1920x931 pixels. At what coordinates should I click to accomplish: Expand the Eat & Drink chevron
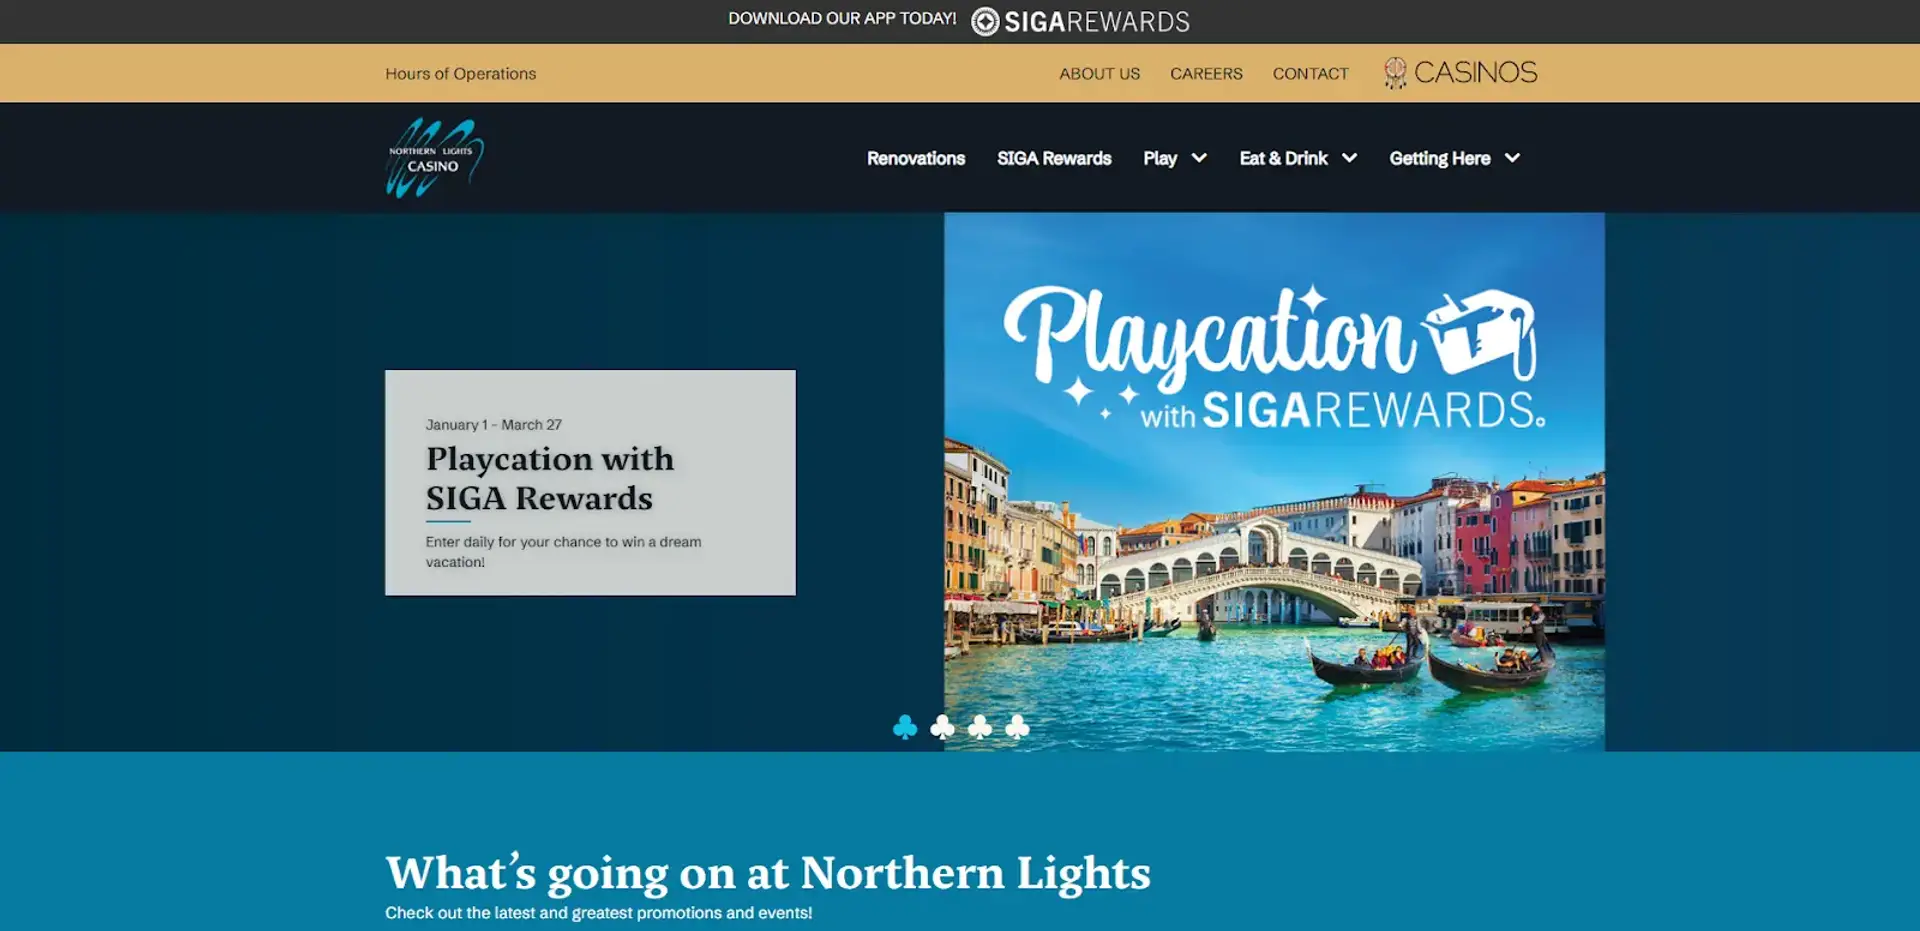pos(1349,158)
